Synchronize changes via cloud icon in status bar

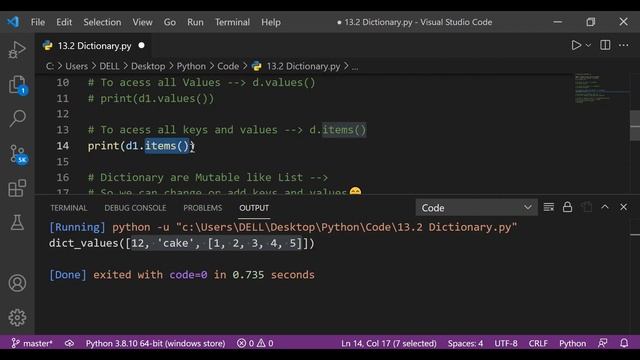click(69, 343)
